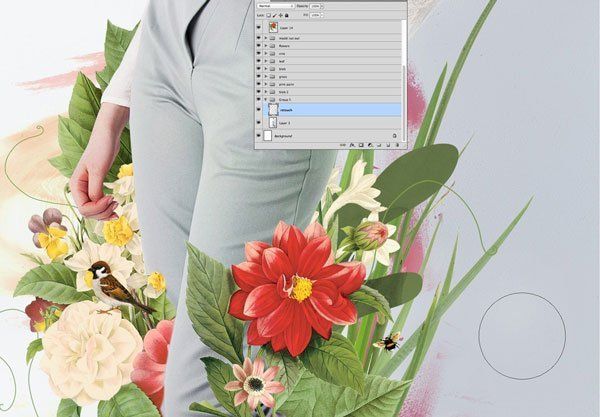Hide the retouch layer
The image size is (600, 417).
pos(259,110)
